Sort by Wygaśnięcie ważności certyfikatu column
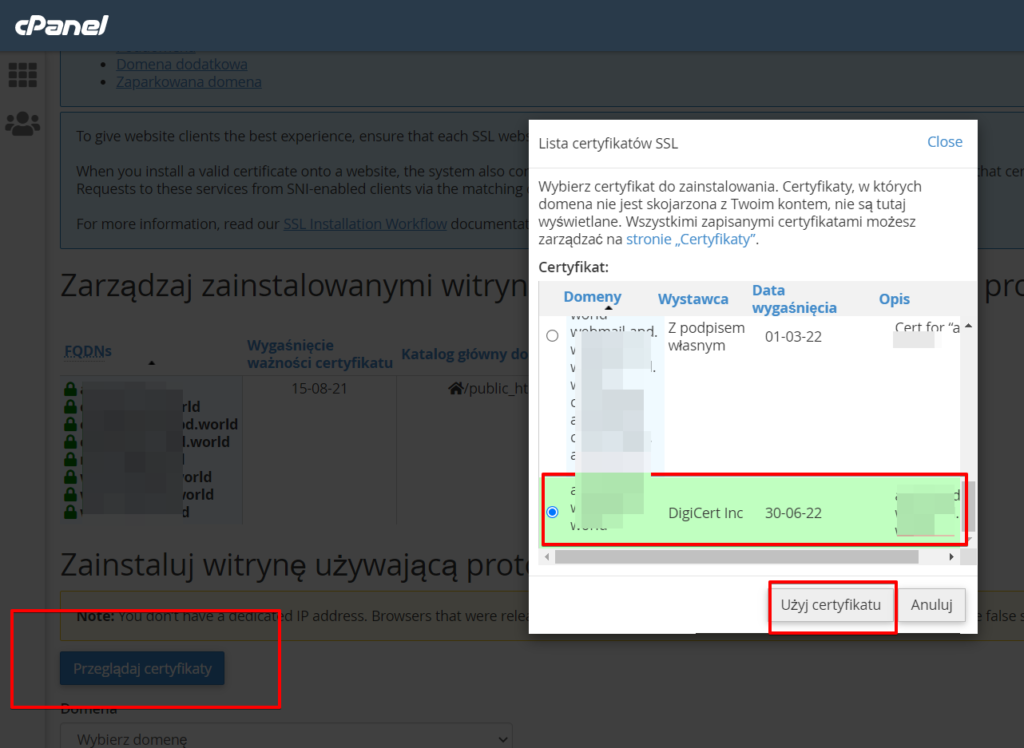Viewport: 1024px width, 748px height. click(319, 353)
